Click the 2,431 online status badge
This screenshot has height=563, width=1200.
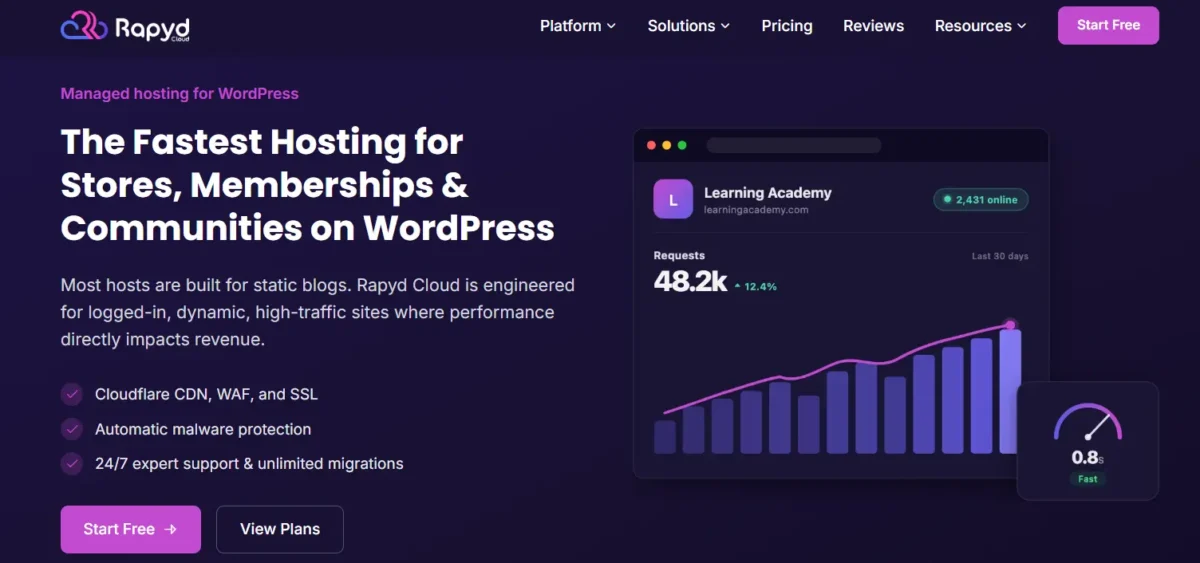coord(981,200)
